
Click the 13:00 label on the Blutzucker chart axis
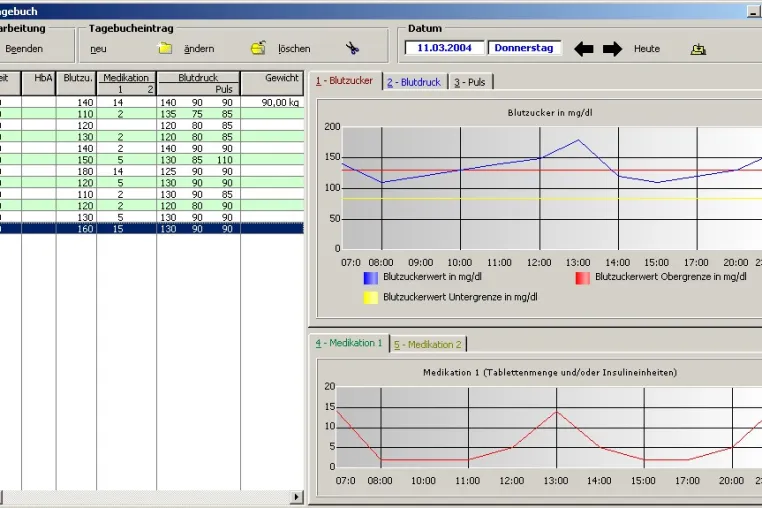[578, 263]
